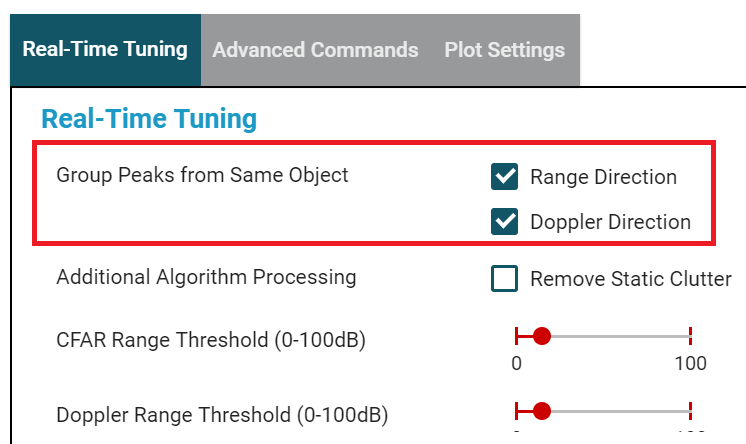The image size is (746, 444).
Task: Click the CFAR Range Threshold (0-100dB) label
Action: 211,340
